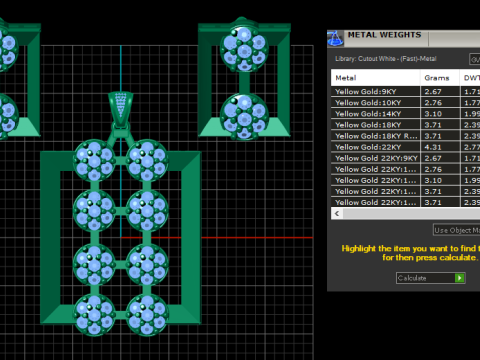The width and height of the screenshot is (480, 360).
Task: Select the Yellow Gold:10KY row
Action: point(405,103)
